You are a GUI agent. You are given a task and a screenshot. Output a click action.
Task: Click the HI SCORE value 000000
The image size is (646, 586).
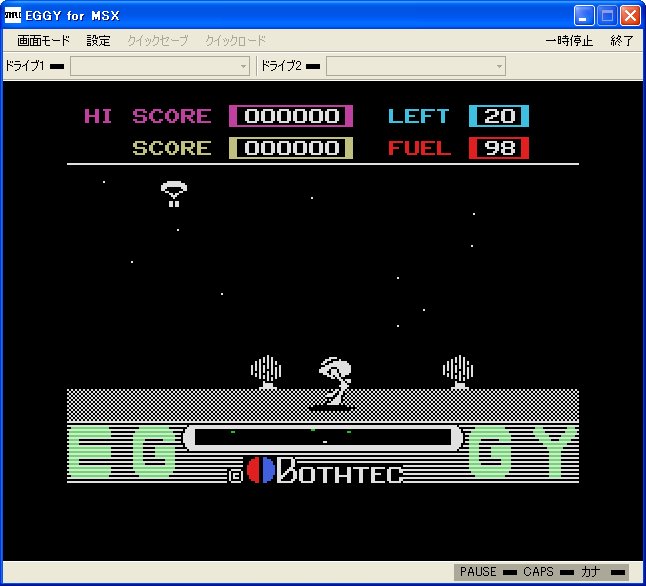pos(291,116)
